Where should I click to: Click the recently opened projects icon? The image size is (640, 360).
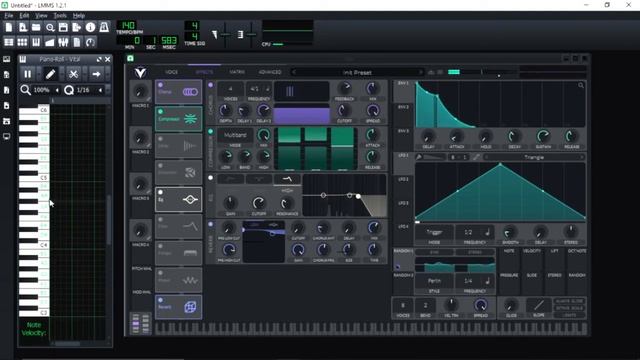50,27
